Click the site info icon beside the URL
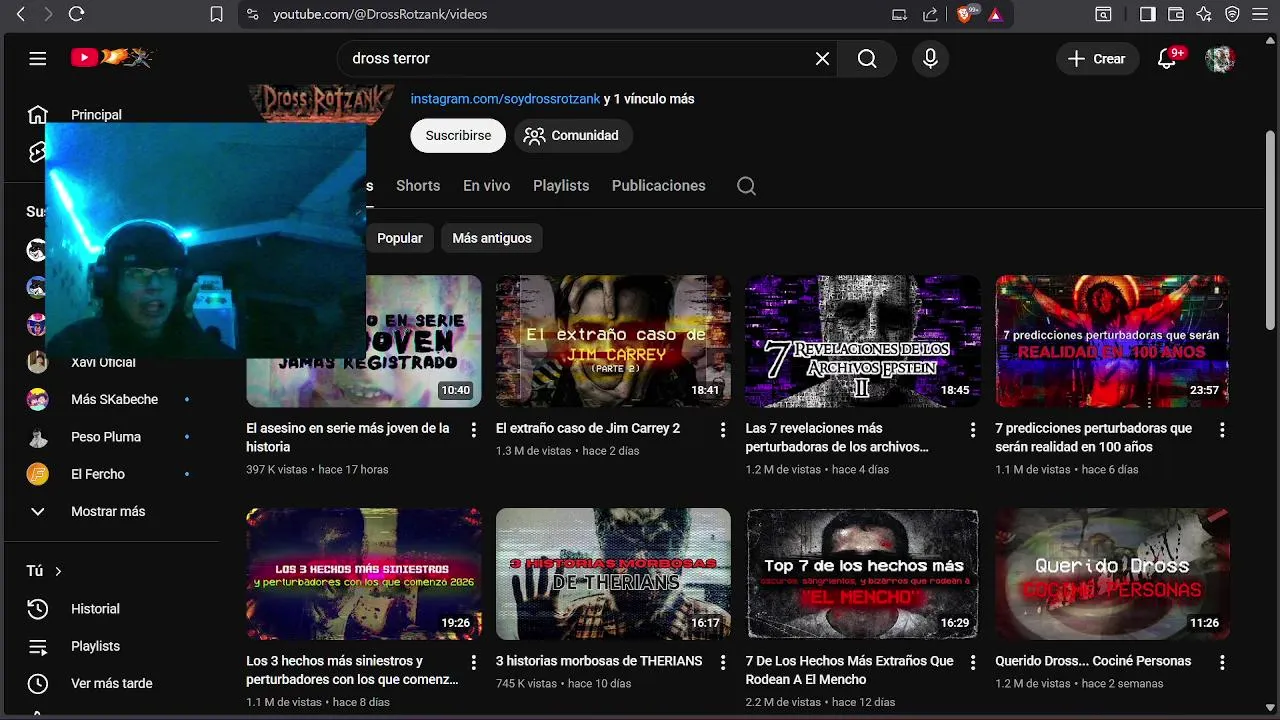This screenshot has width=1280, height=720. [x=252, y=14]
